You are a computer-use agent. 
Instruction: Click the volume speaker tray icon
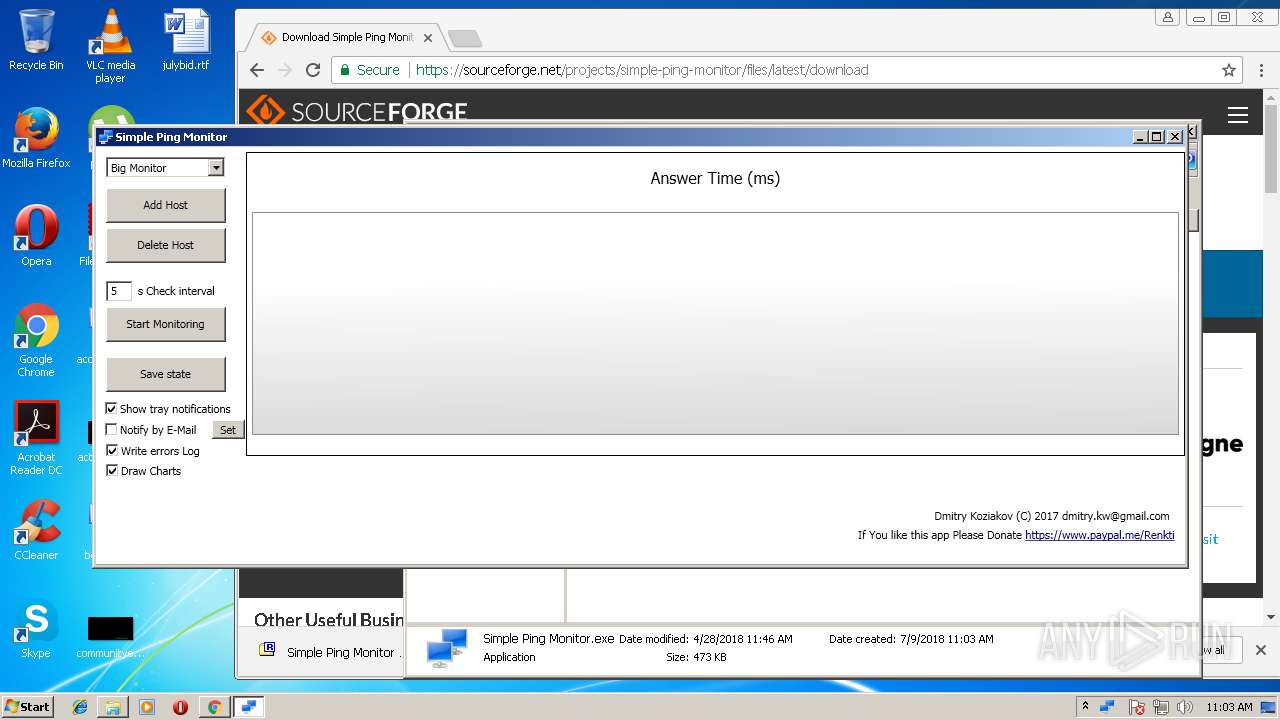point(1185,707)
